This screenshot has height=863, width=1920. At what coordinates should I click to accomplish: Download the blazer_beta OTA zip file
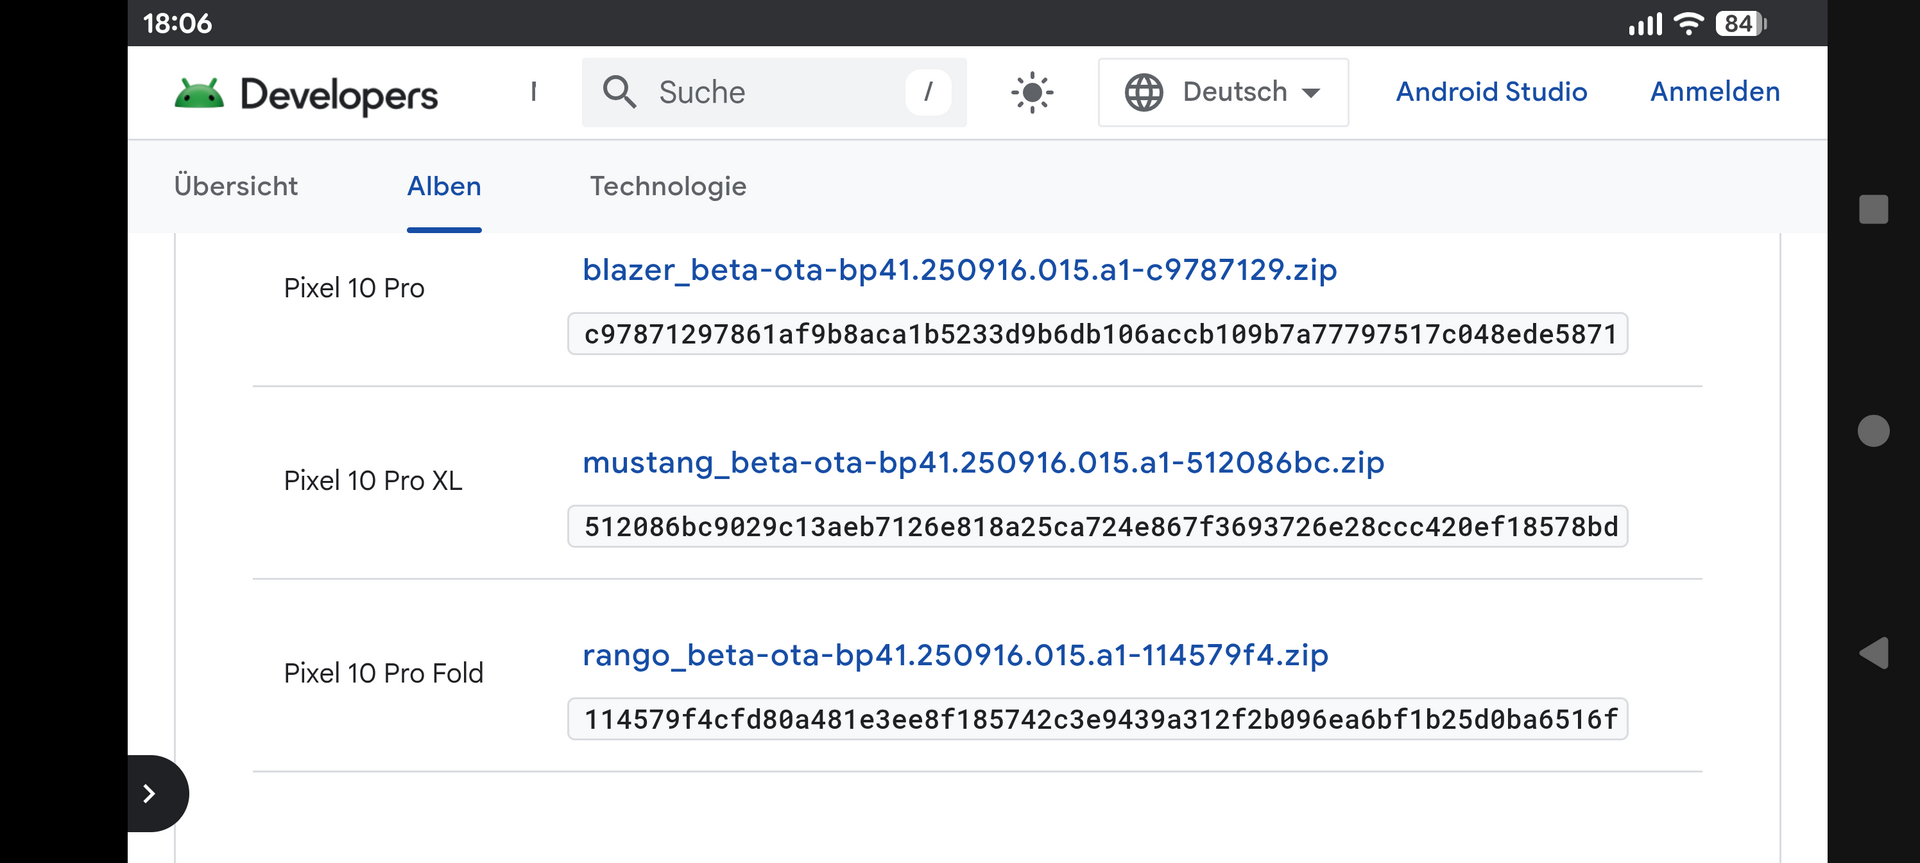coord(959,270)
